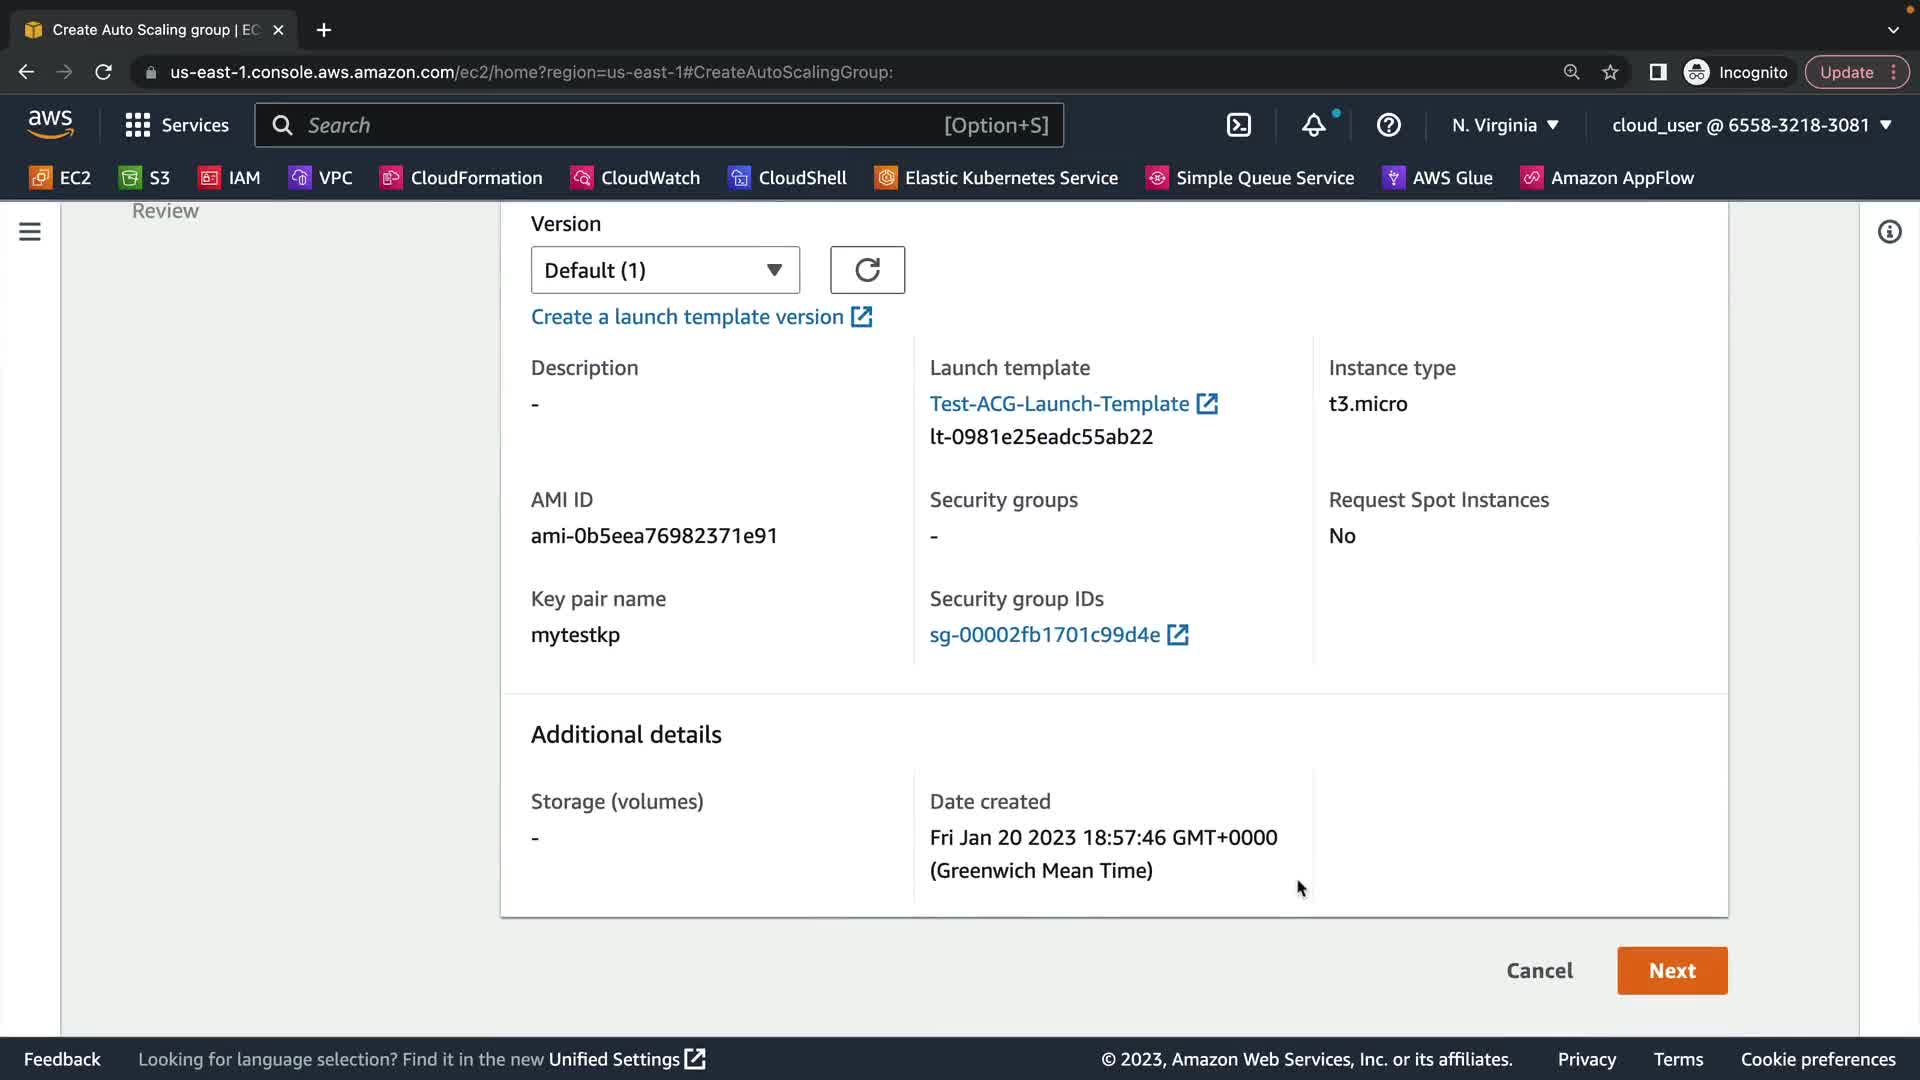
Task: Open the S3 favorites shortcut
Action: point(145,178)
